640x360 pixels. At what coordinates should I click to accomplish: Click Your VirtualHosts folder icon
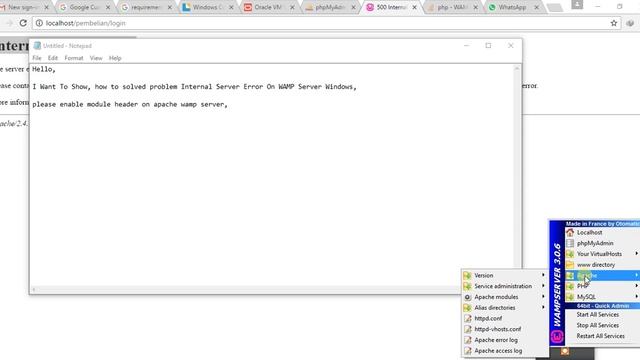pyautogui.click(x=570, y=254)
